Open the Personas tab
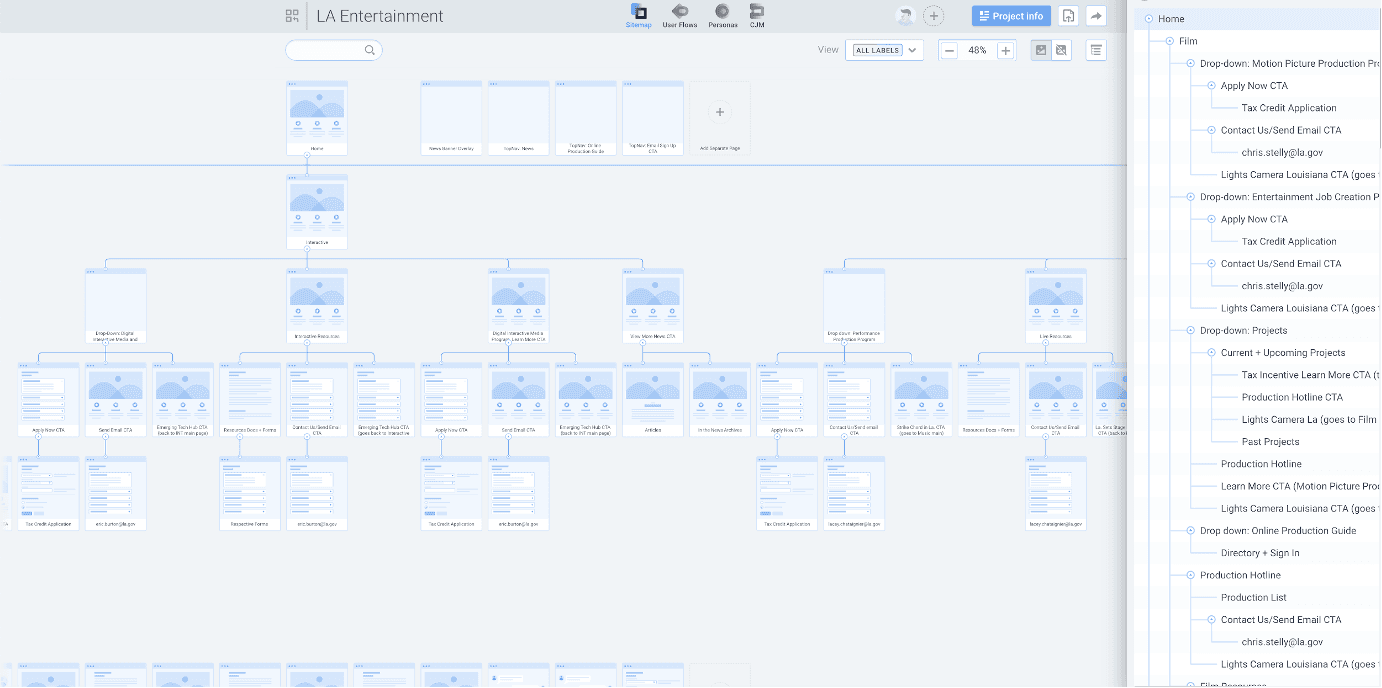Image resolution: width=1382 pixels, height=688 pixels. pyautogui.click(x=722, y=16)
